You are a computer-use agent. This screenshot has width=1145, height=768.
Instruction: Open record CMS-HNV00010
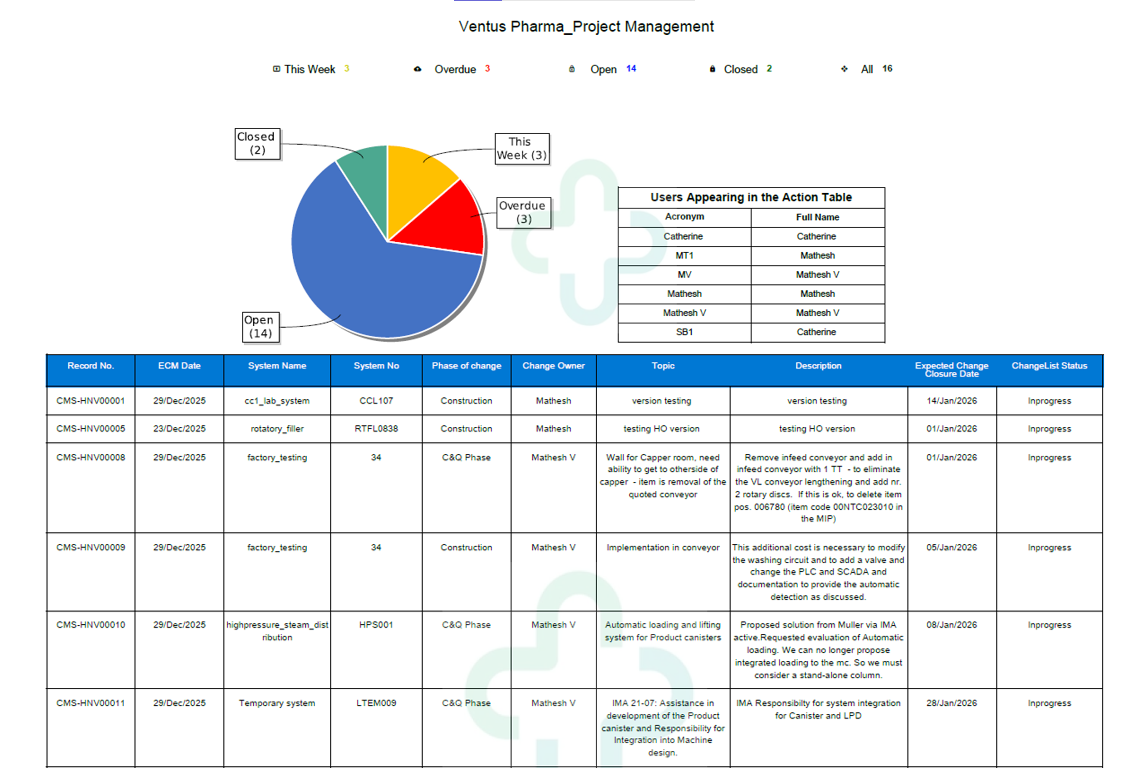pyautogui.click(x=90, y=625)
